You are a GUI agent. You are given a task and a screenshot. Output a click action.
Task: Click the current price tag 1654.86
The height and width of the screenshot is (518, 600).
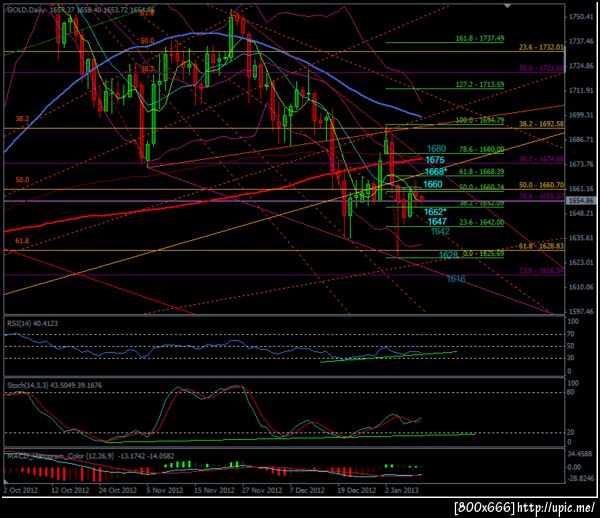pos(580,200)
